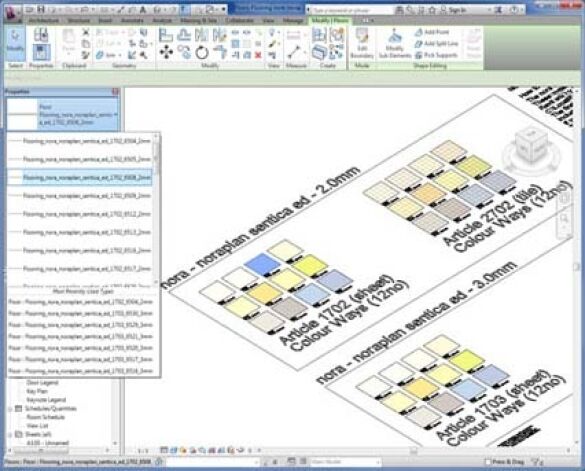Open the Sign In dropdown
This screenshot has height=471, width=585.
489,10
